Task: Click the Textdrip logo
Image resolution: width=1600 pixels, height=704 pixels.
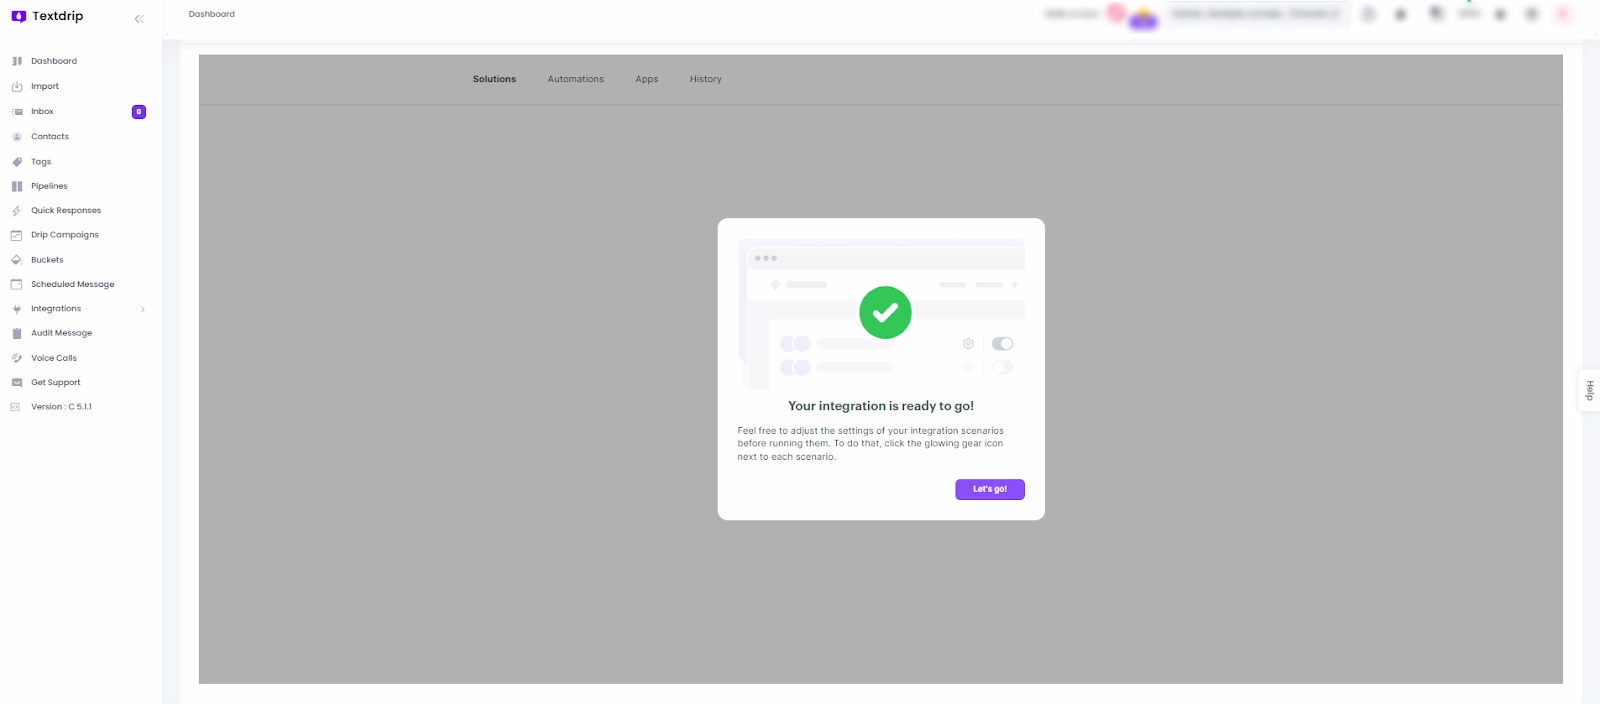Action: pos(47,16)
